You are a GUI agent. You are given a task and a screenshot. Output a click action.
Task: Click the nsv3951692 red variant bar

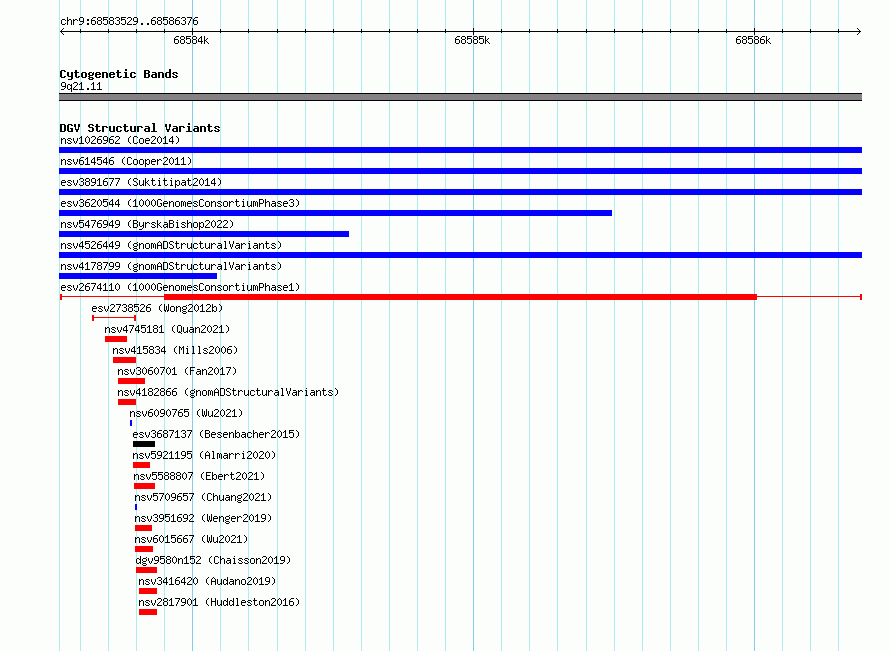click(x=144, y=528)
